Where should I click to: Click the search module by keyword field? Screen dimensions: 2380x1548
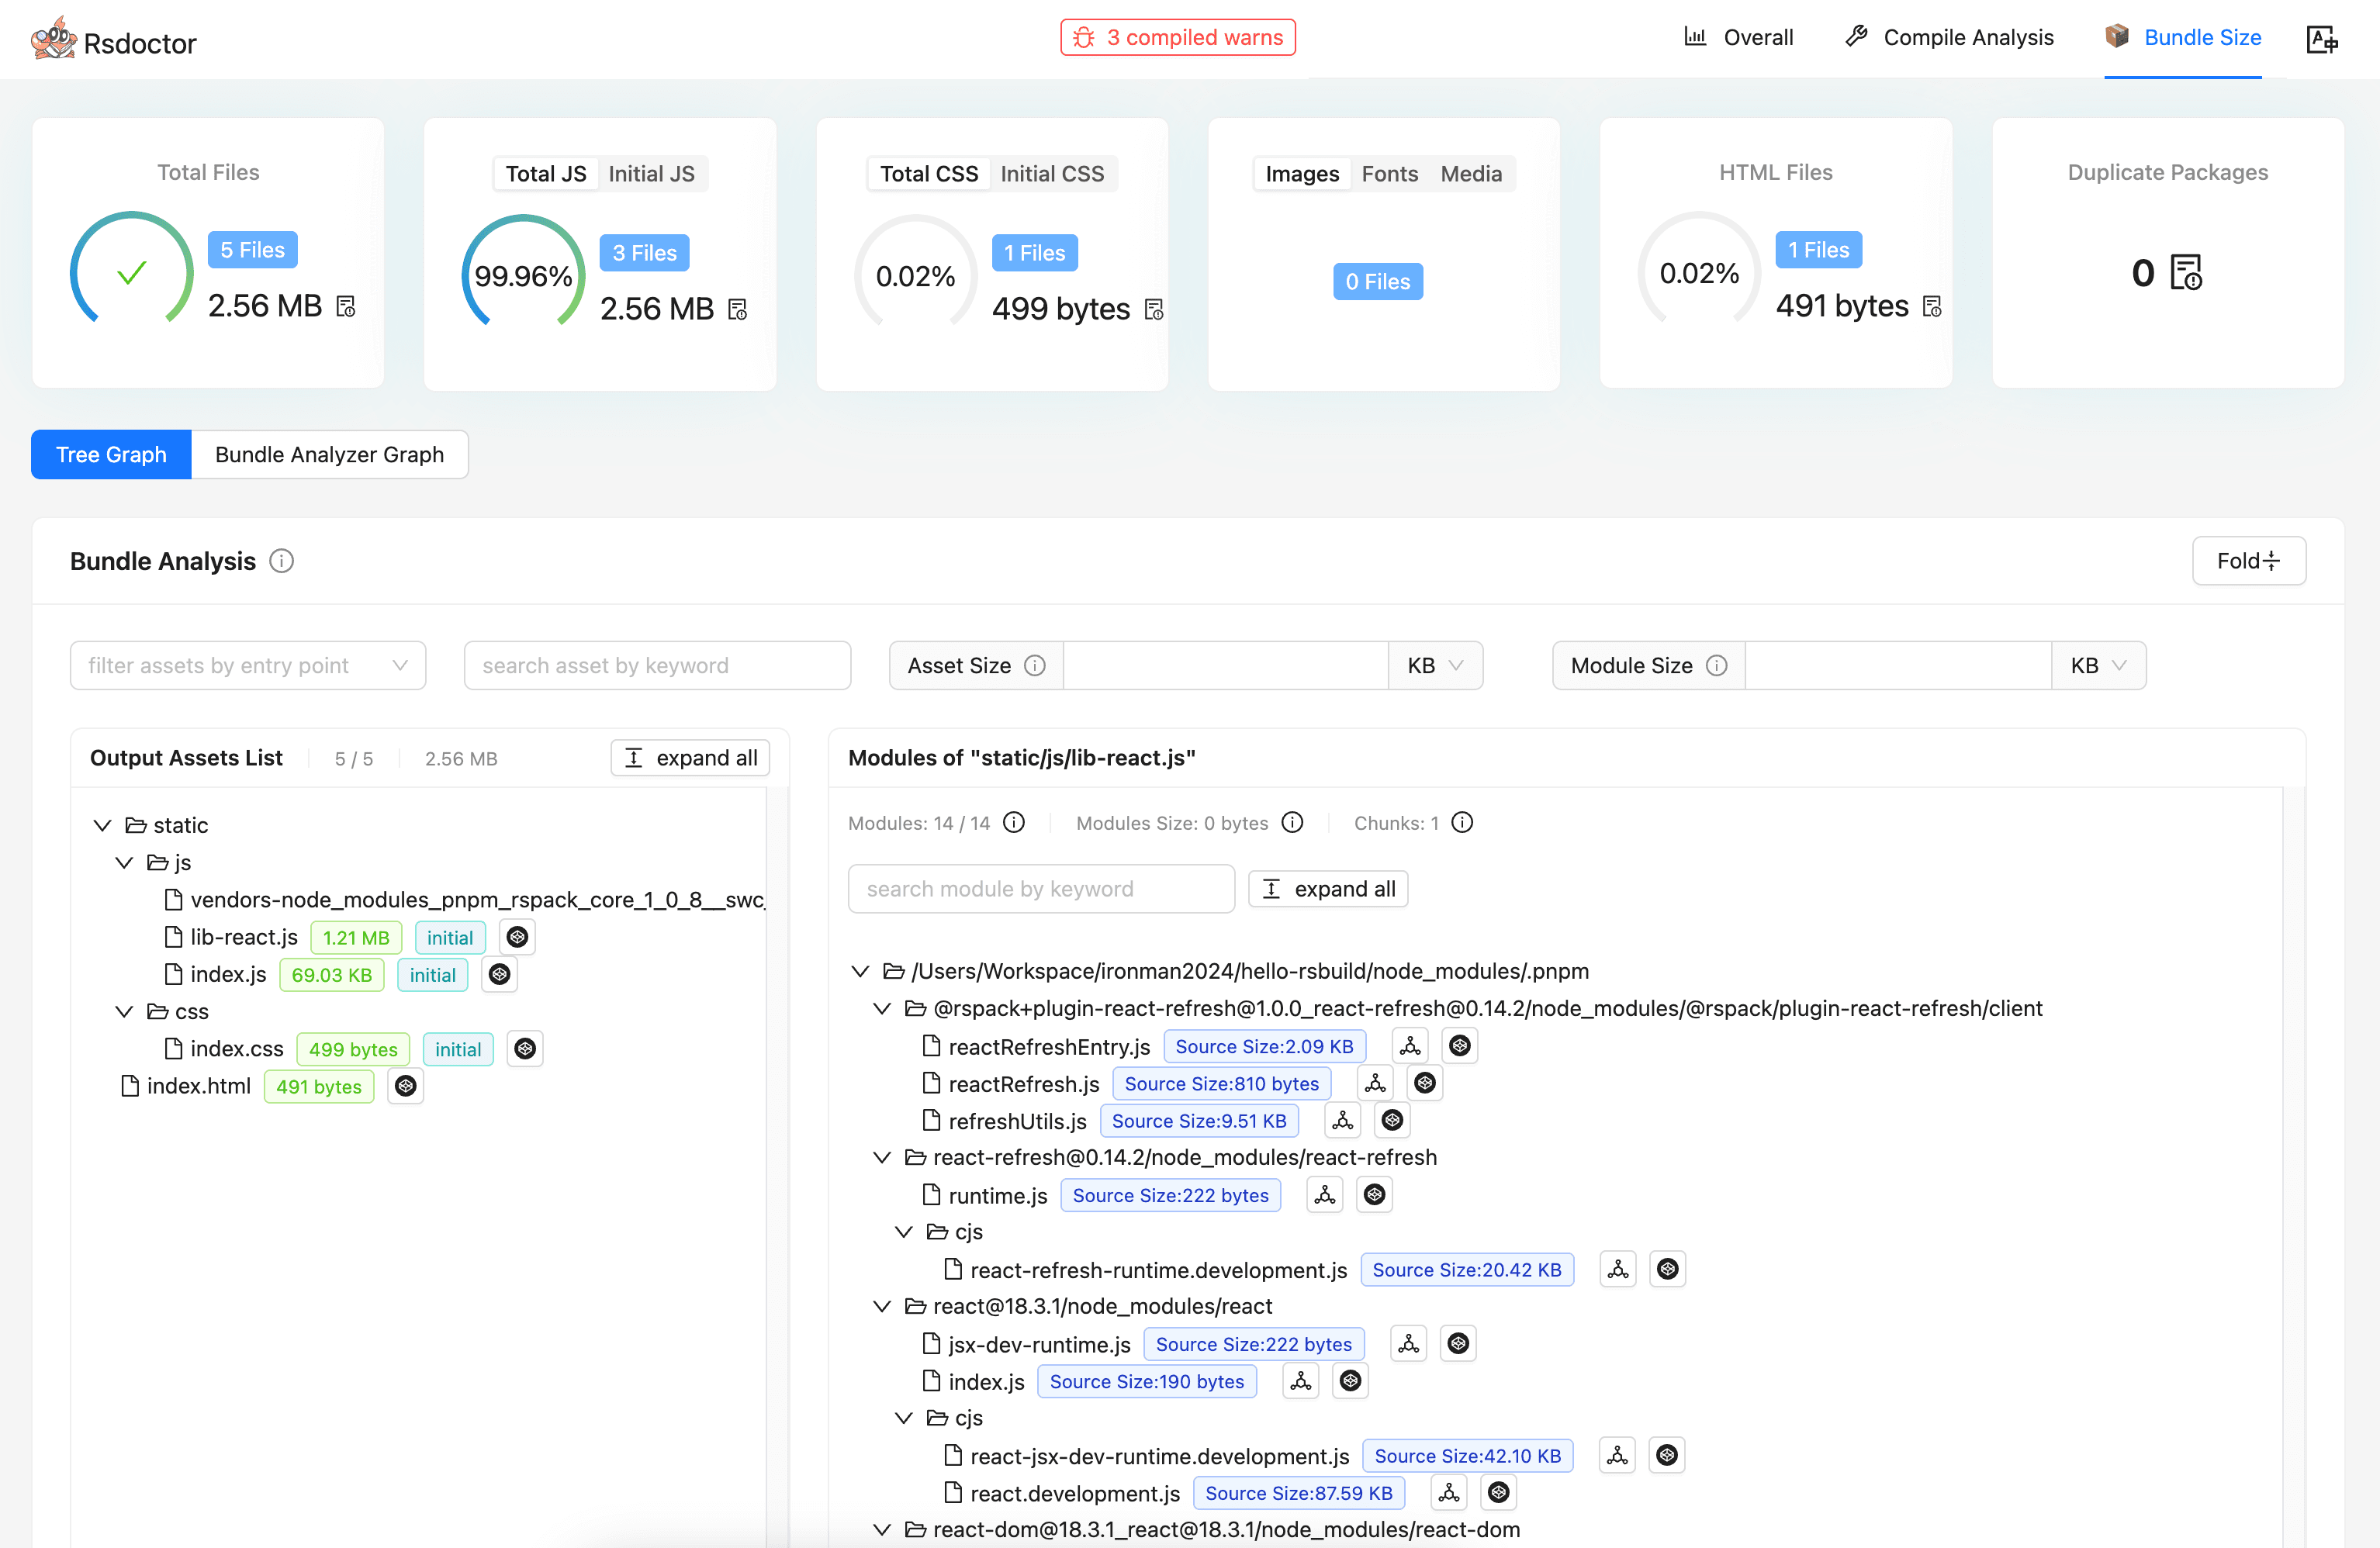(1040, 889)
